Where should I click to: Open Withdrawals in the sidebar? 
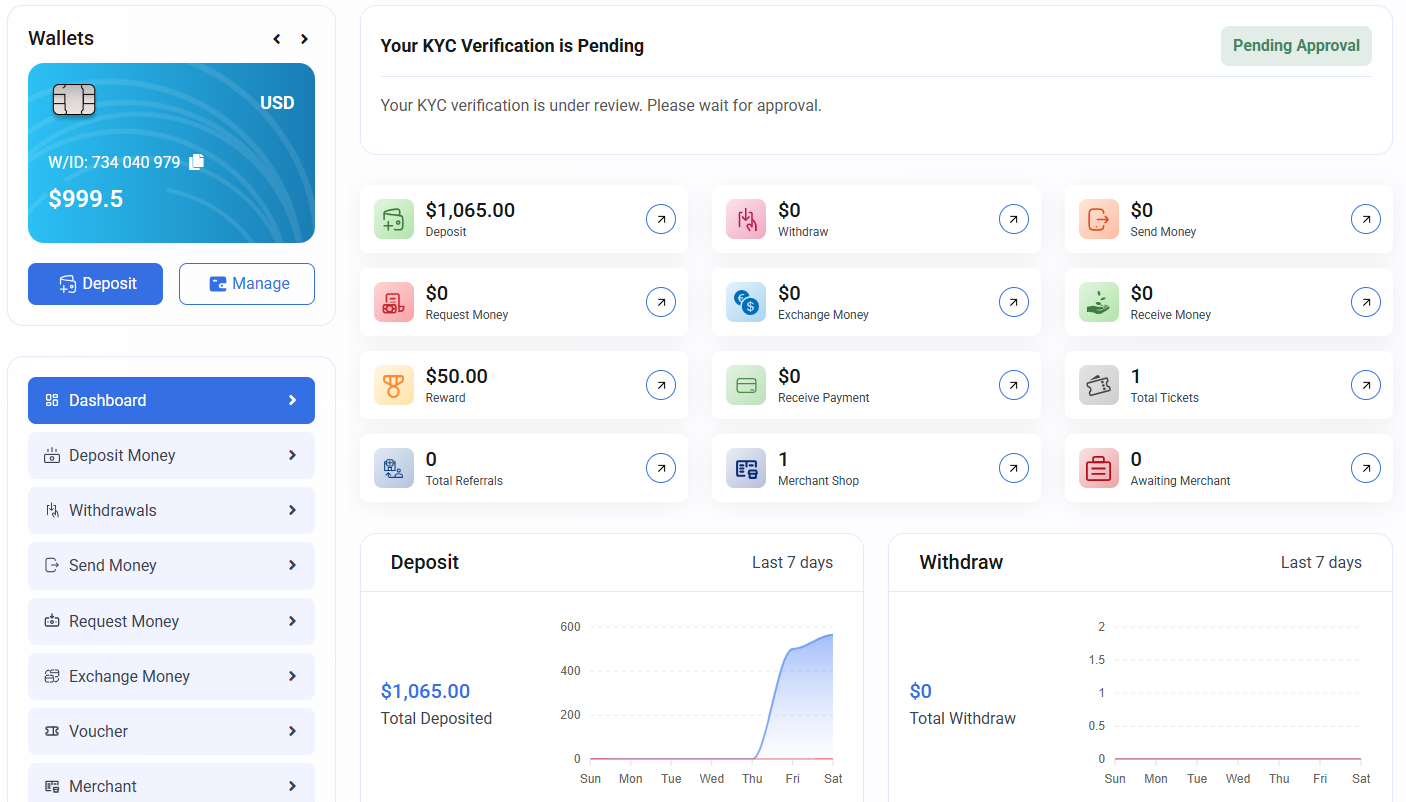click(x=171, y=510)
